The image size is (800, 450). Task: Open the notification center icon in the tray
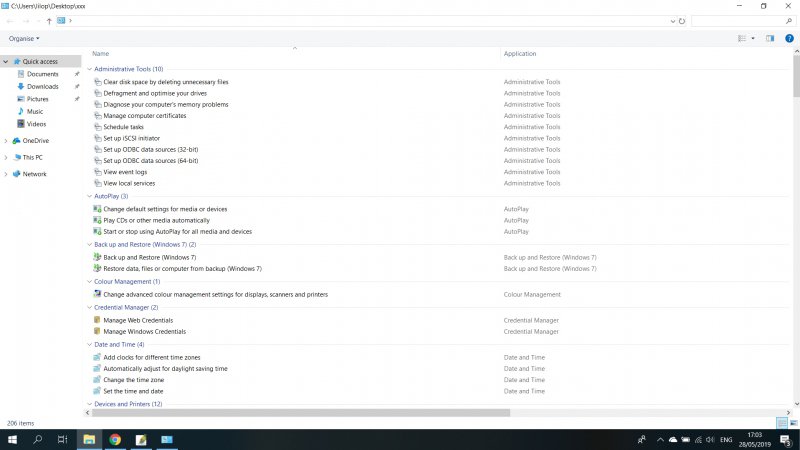[786, 439]
